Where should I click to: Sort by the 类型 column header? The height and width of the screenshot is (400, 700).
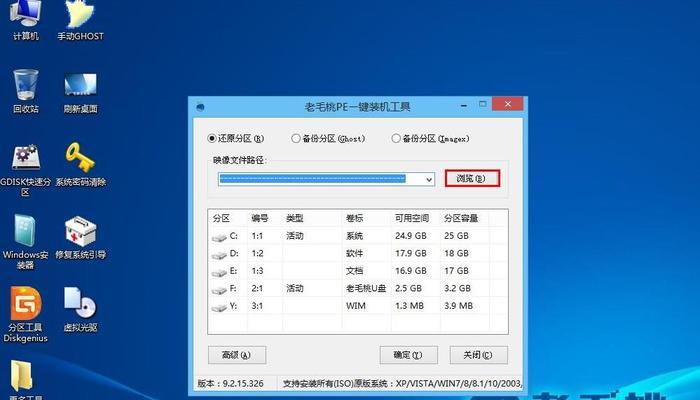coord(295,218)
